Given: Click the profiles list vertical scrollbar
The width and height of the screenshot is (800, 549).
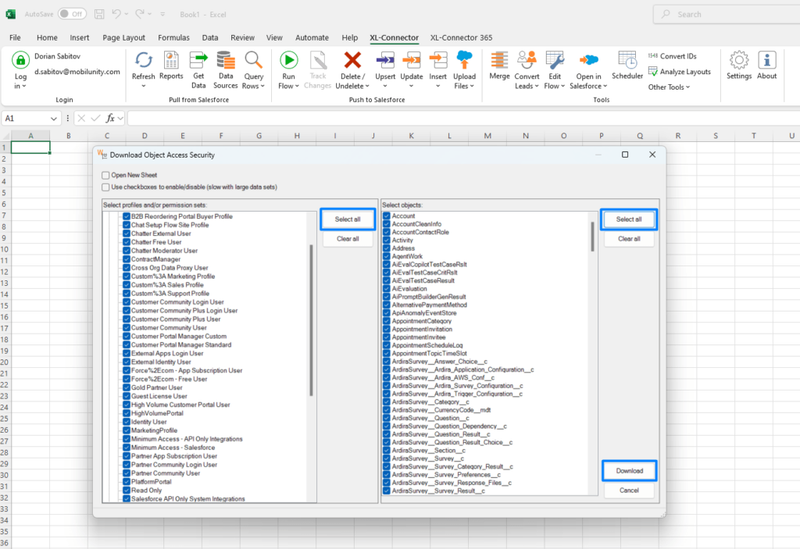Looking at the screenshot, I should point(311,320).
